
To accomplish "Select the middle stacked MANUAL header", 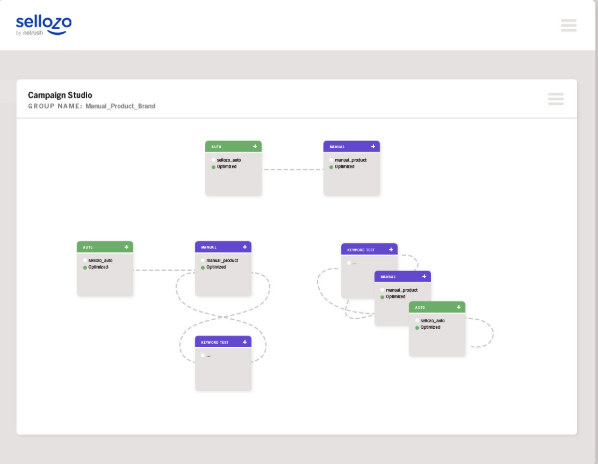I will point(403,276).
